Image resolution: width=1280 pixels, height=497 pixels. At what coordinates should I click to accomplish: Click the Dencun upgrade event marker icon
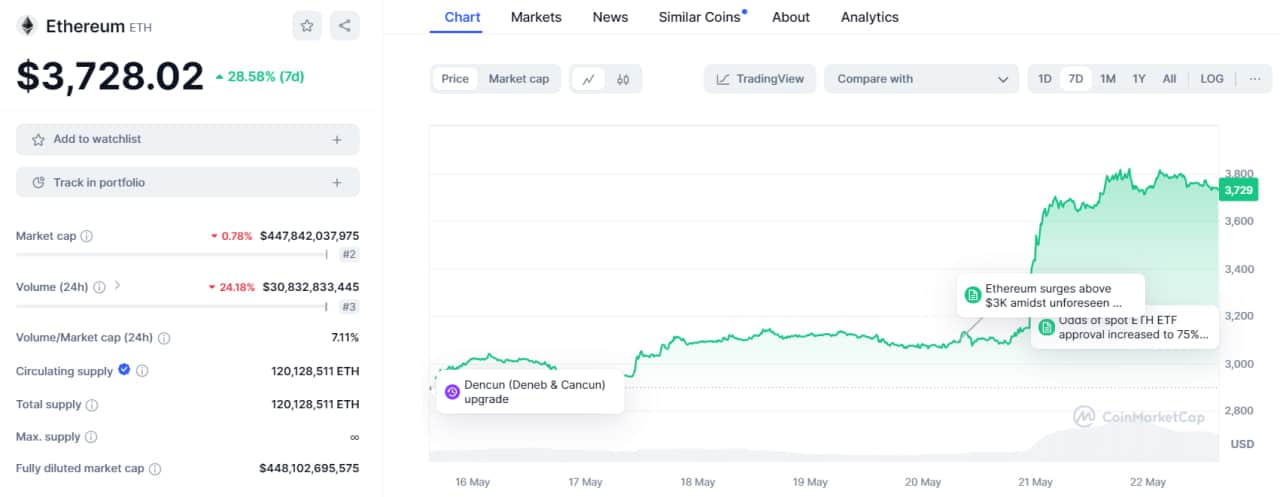tap(451, 392)
